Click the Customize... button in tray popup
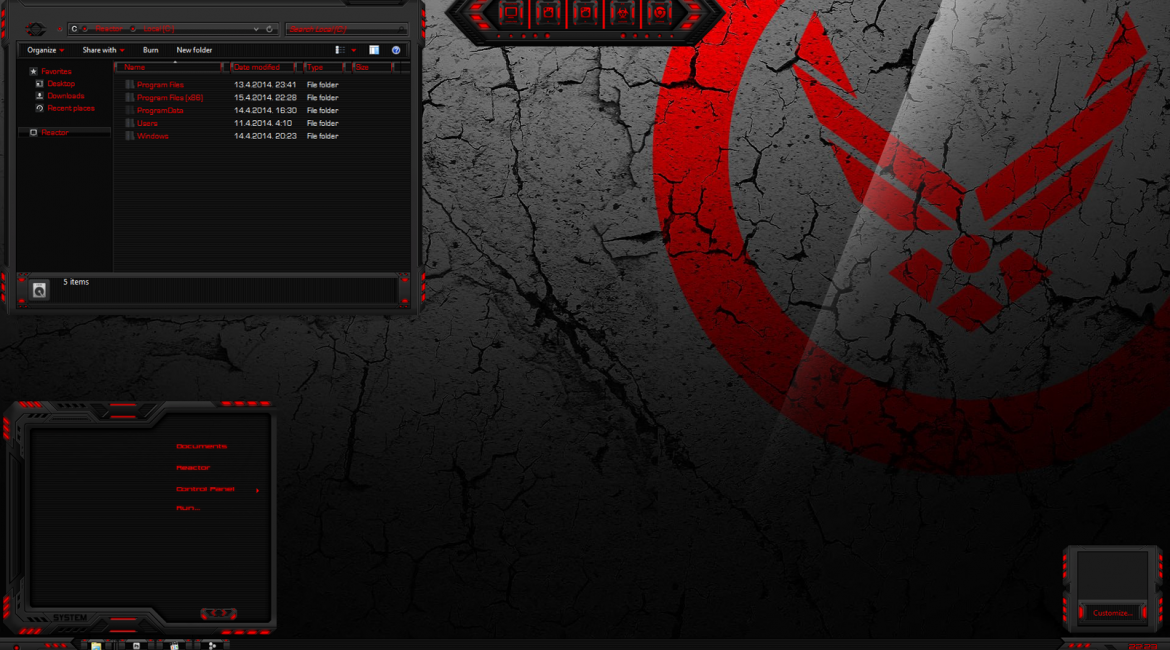The image size is (1170, 650). (x=1113, y=613)
